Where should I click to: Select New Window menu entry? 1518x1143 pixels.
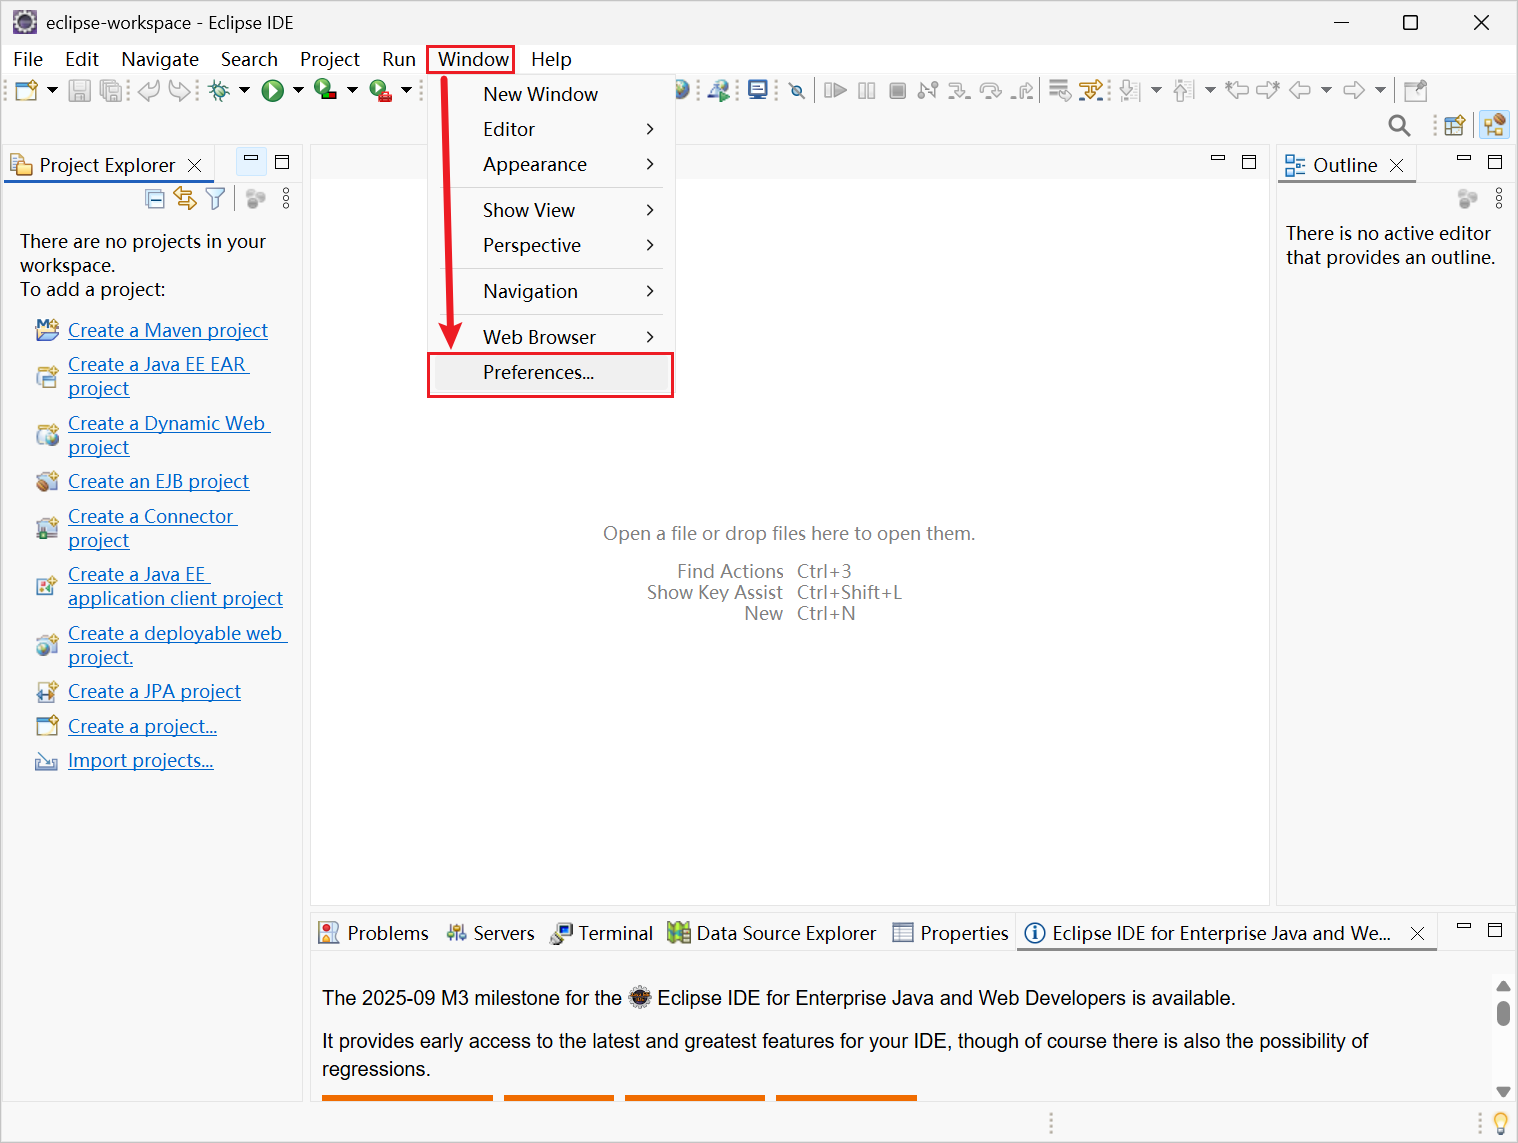click(552, 94)
